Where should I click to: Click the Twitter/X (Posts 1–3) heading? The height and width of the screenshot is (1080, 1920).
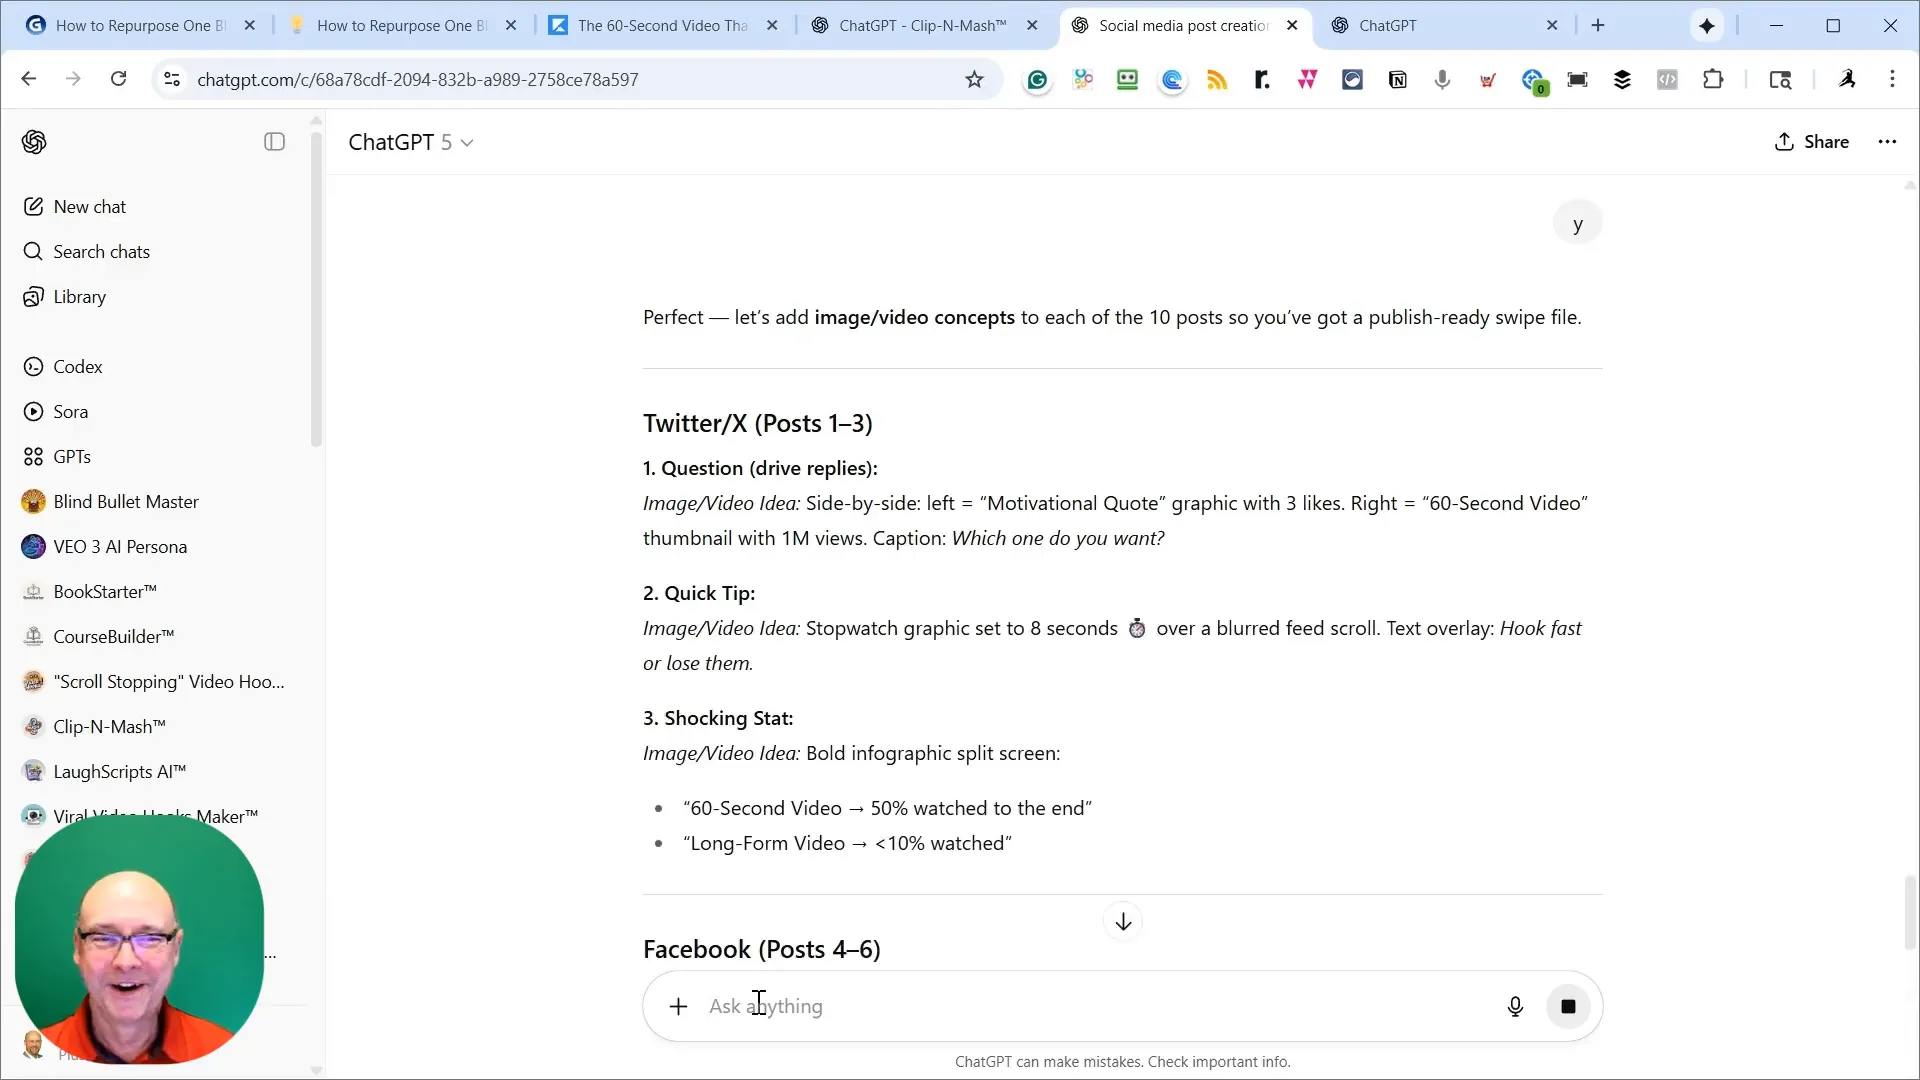757,423
